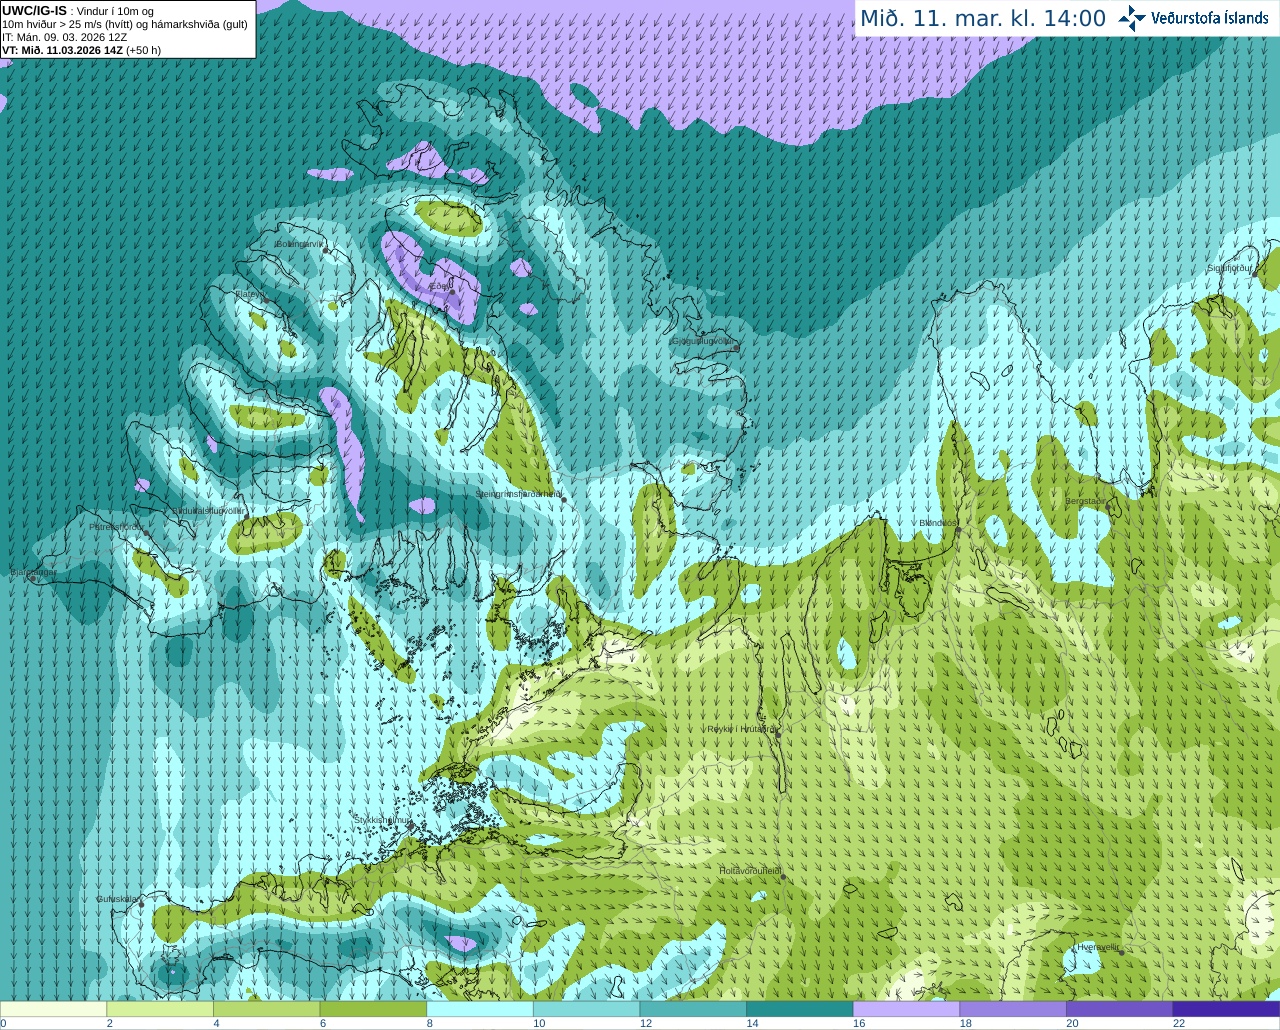Click the Siglufjörður station label

coord(1229,268)
